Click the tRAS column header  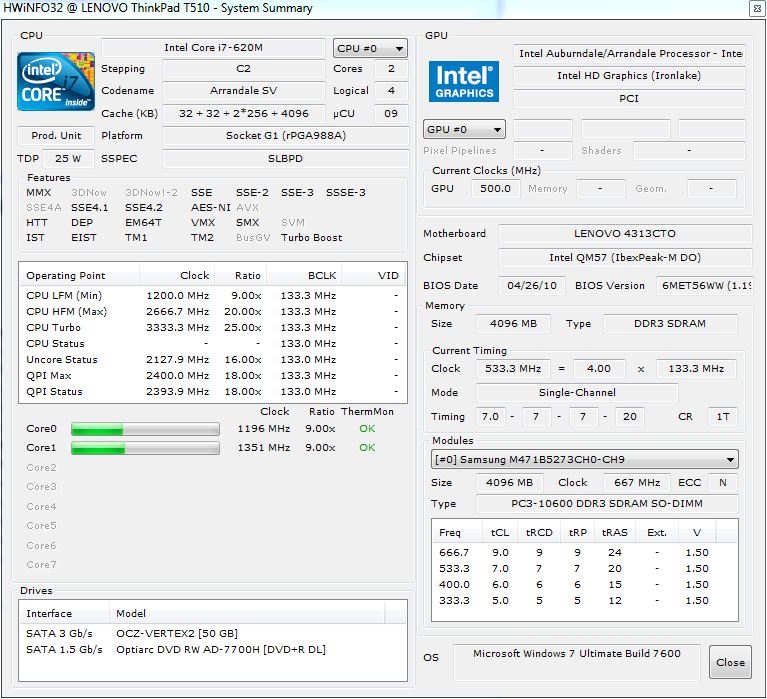tap(614, 532)
